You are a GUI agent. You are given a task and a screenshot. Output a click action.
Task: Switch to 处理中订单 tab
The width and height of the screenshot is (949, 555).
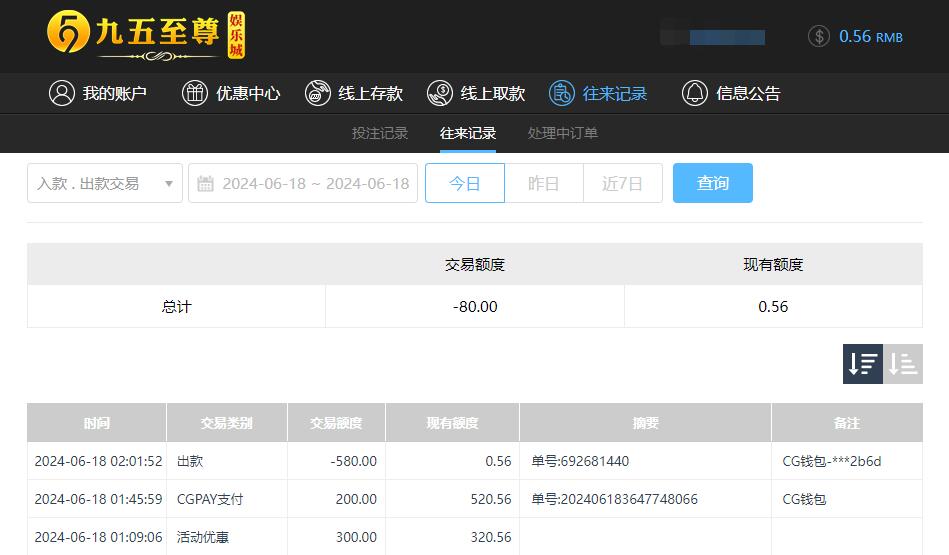coord(563,133)
